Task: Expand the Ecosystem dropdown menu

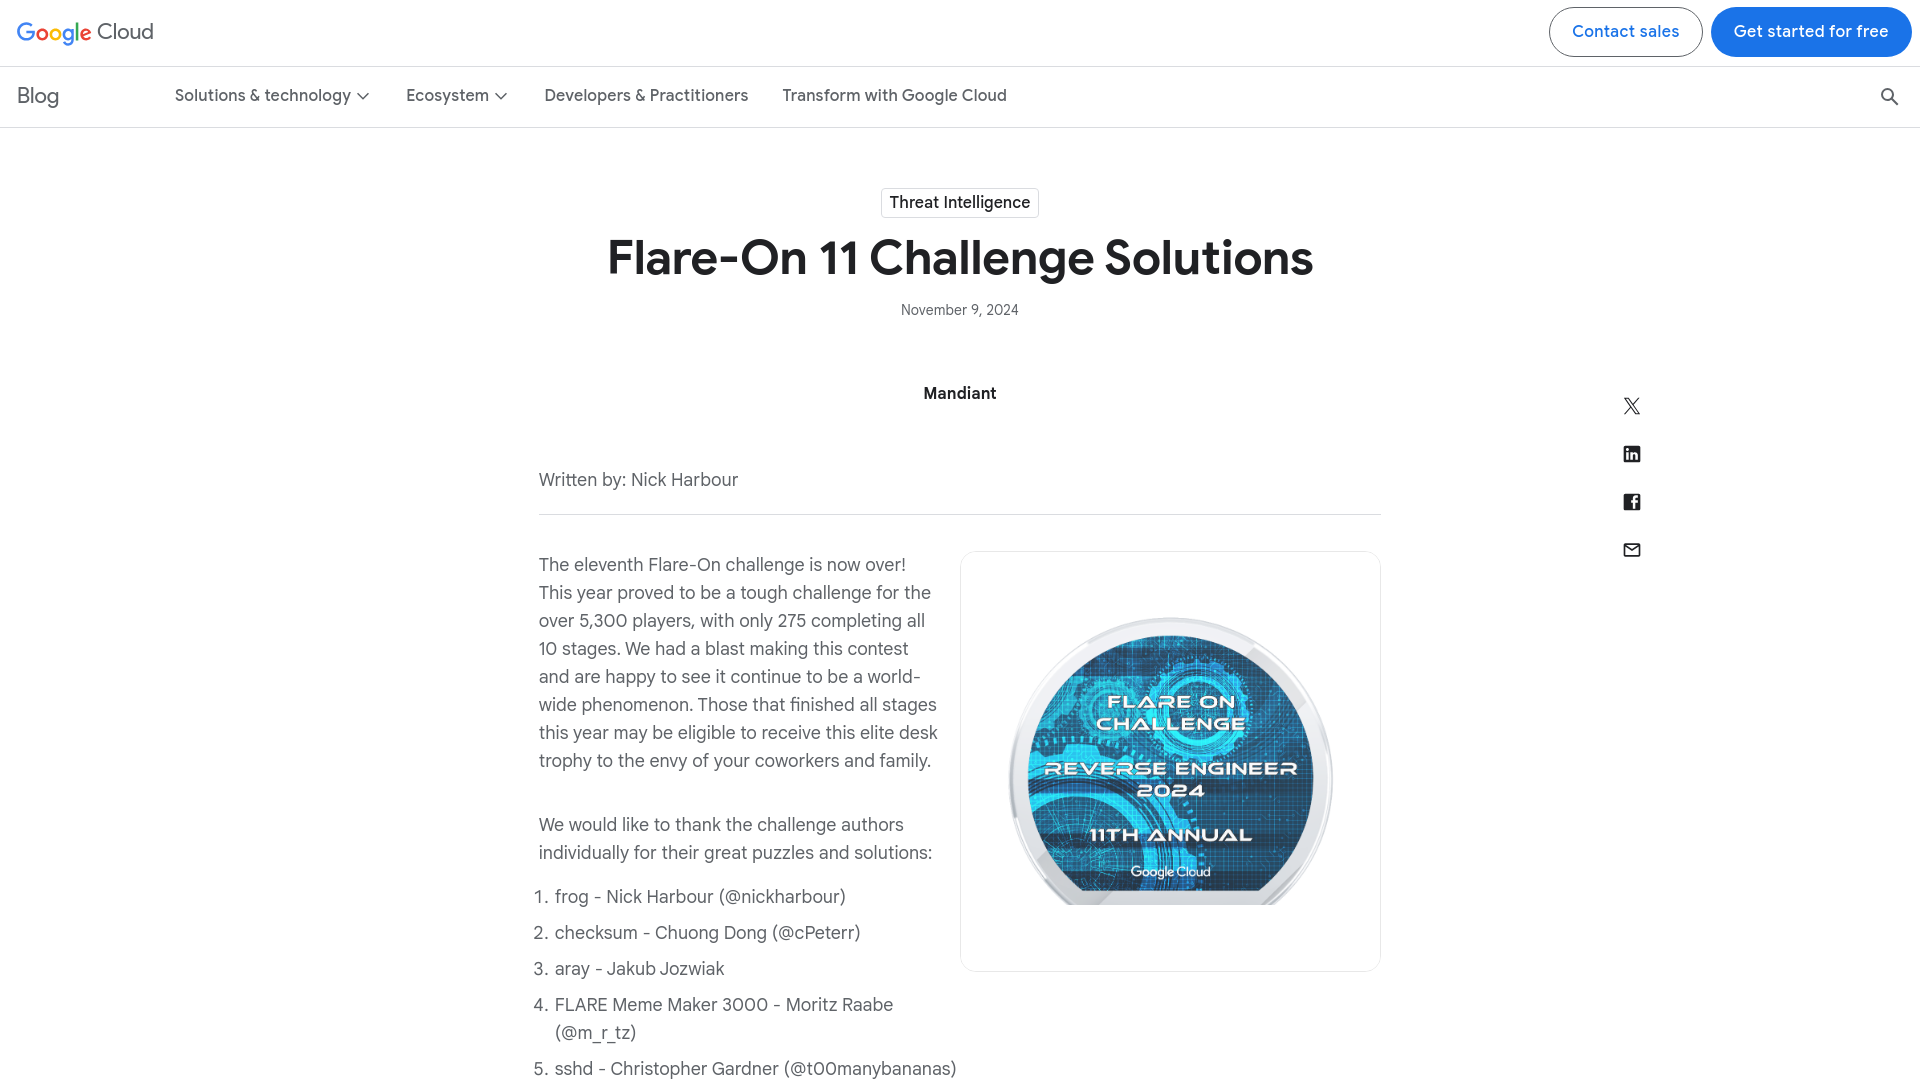Action: [456, 95]
